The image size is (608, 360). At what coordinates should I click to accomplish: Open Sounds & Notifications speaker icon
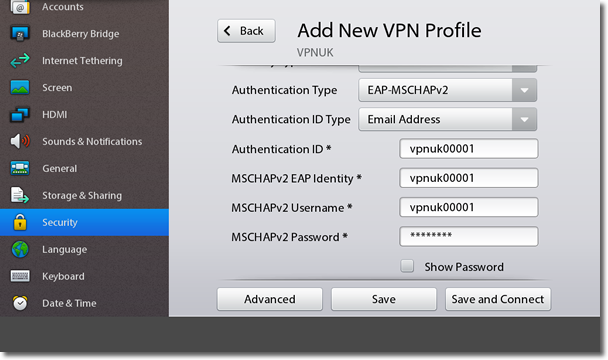(x=20, y=141)
